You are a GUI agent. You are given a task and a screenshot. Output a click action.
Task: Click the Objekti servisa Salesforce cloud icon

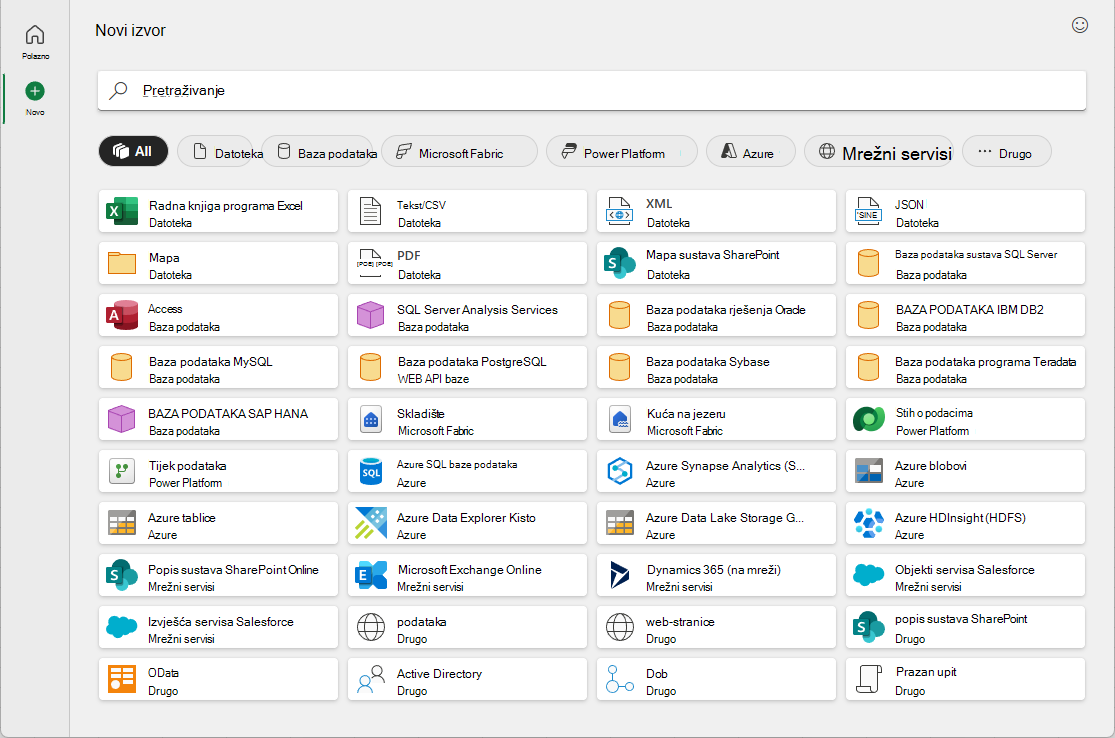coord(868,574)
